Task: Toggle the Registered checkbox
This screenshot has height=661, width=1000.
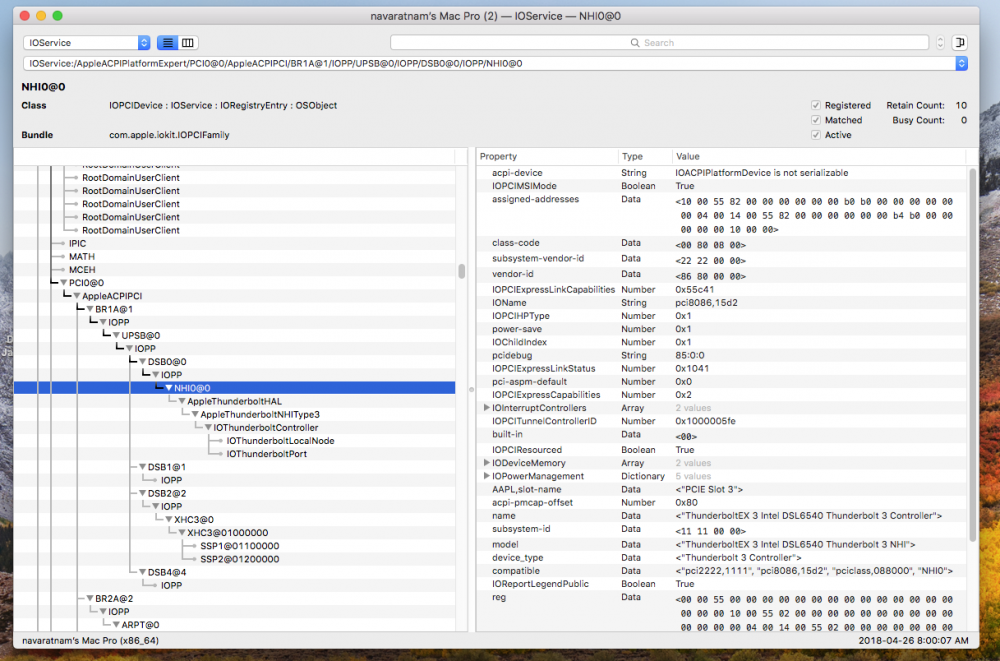Action: 815,105
